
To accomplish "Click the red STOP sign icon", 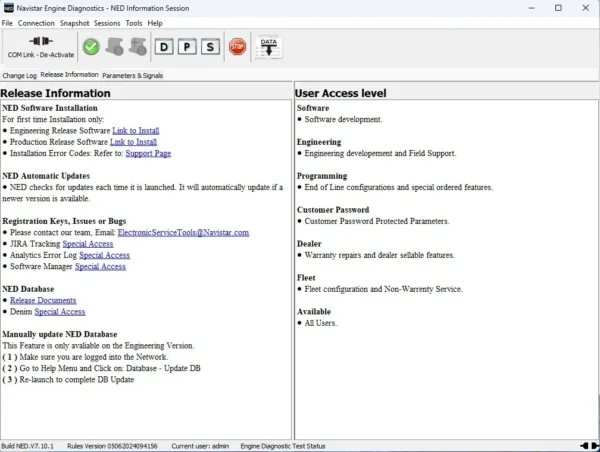I will point(237,47).
